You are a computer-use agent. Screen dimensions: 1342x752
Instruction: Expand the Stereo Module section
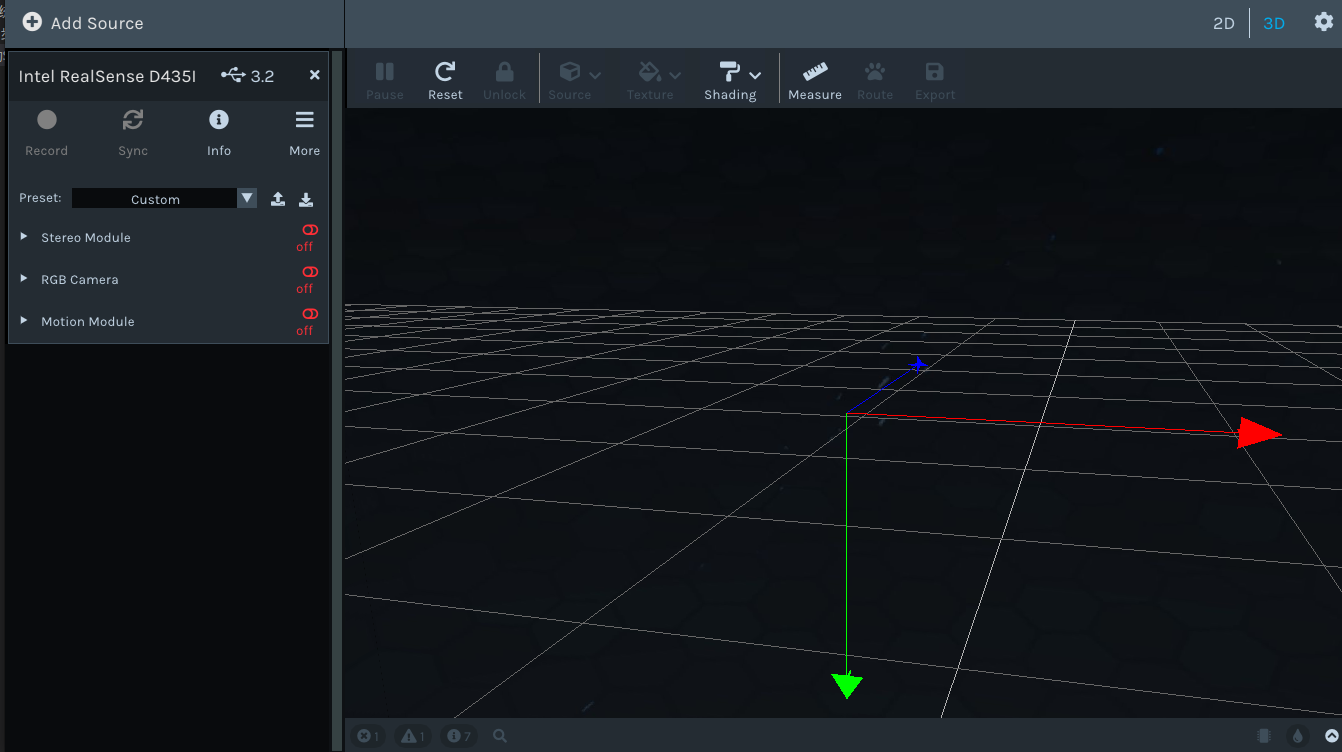click(x=24, y=237)
